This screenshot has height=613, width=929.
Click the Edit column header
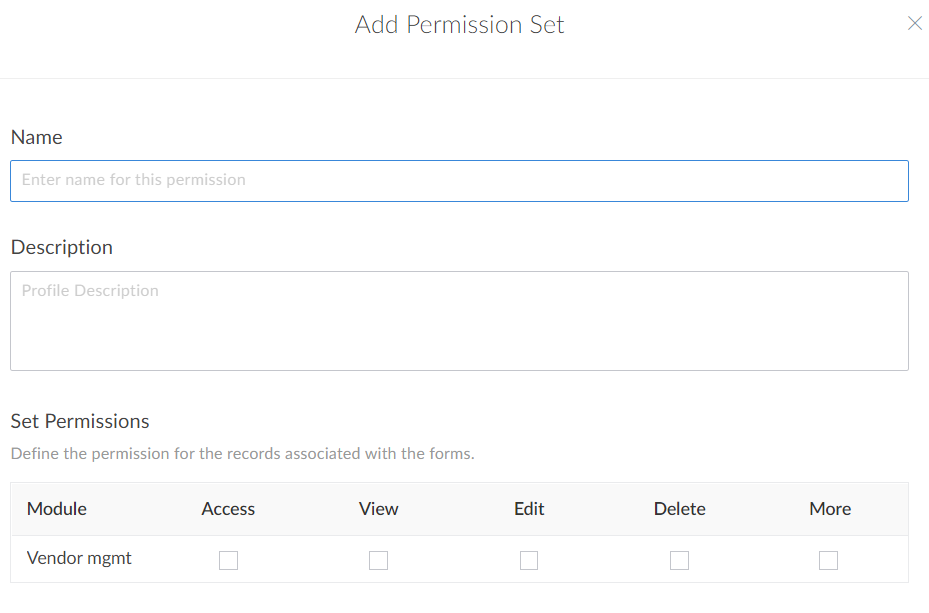click(529, 509)
